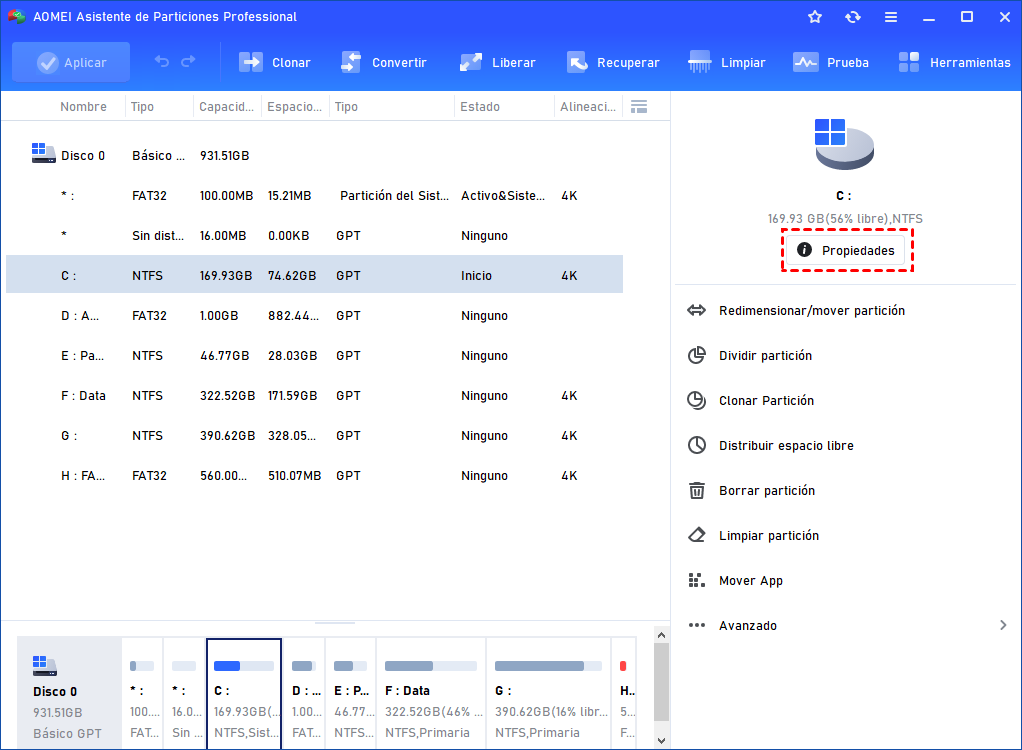Screen dimensions: 1022x750
Task: Click the refresh icon in title bar
Action: pyautogui.click(x=853, y=17)
